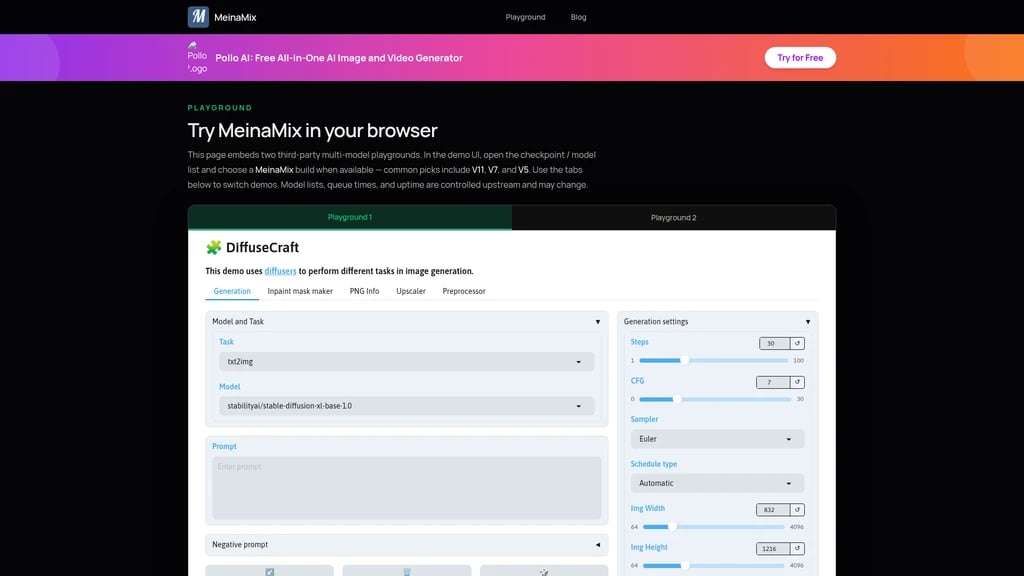The width and height of the screenshot is (1024, 576).
Task: Click the Sampler label
Action: [644, 419]
